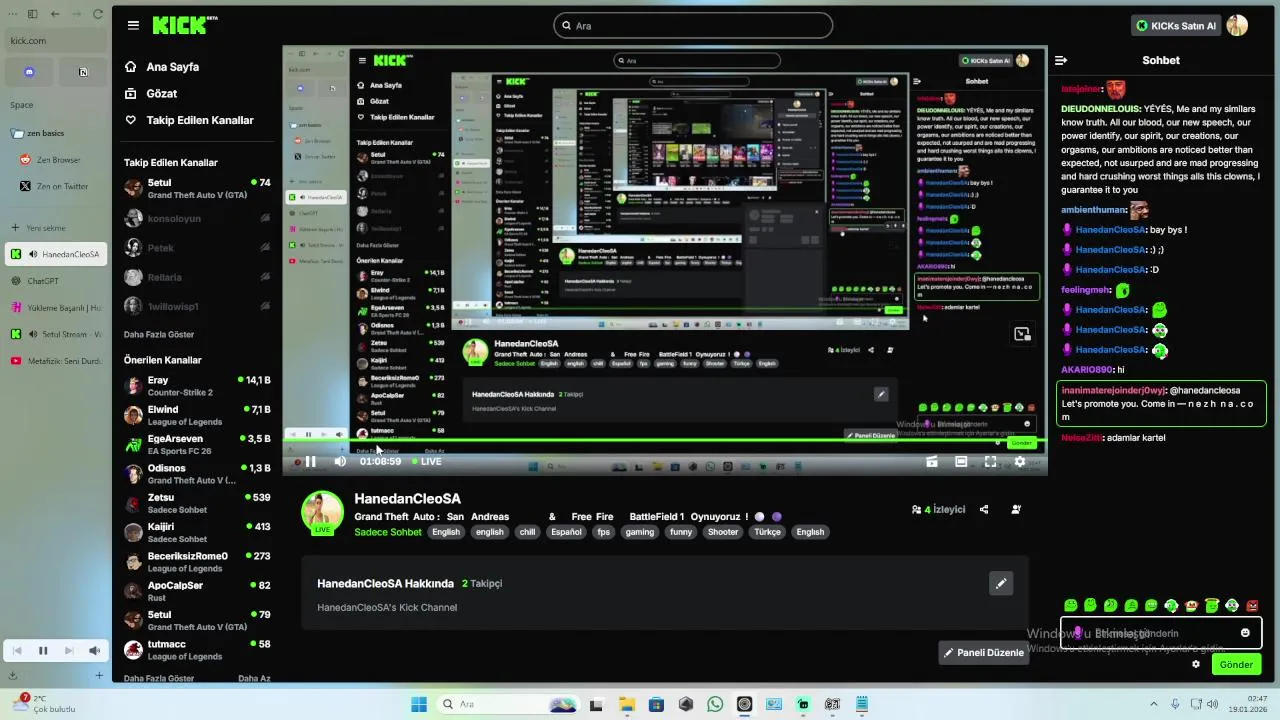Open offline channel Petek
The width and height of the screenshot is (1280, 720).
[x=197, y=248]
